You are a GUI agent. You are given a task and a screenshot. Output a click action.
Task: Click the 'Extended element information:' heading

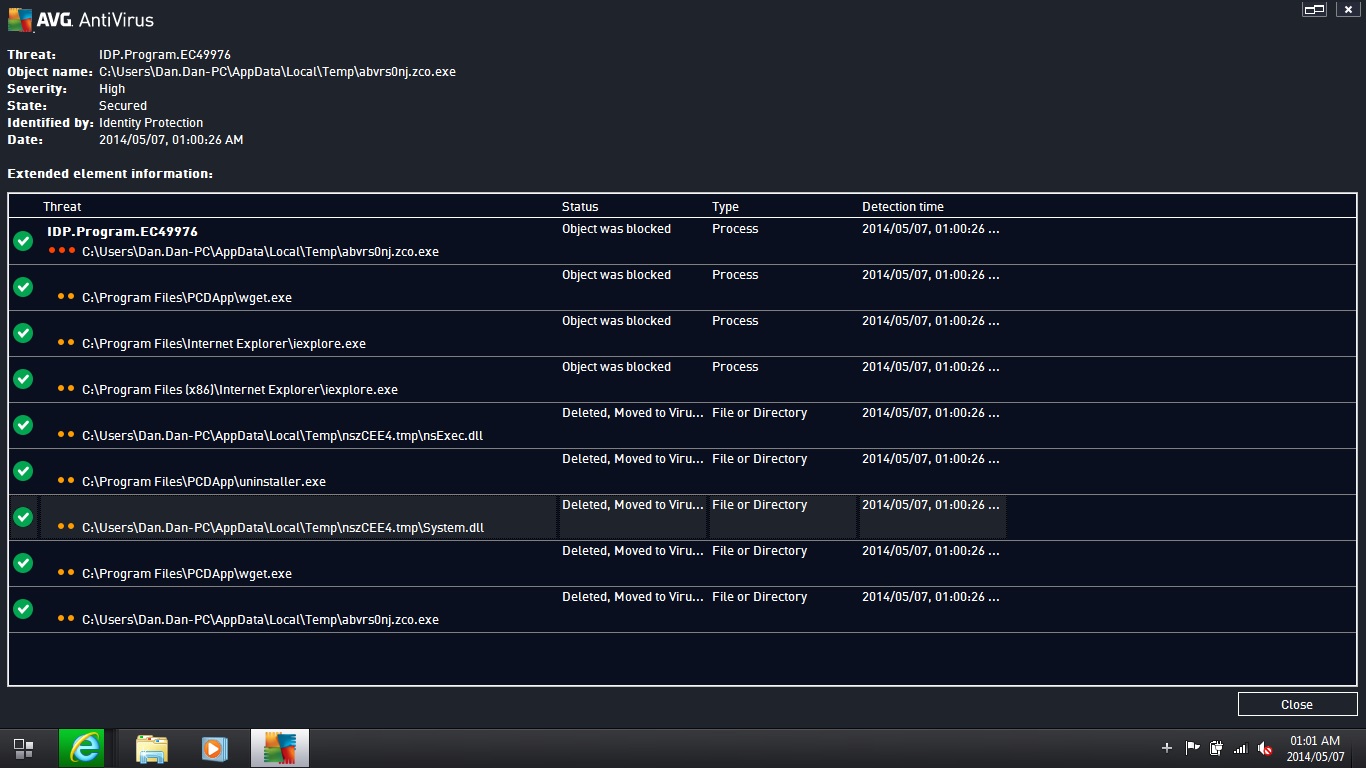110,174
